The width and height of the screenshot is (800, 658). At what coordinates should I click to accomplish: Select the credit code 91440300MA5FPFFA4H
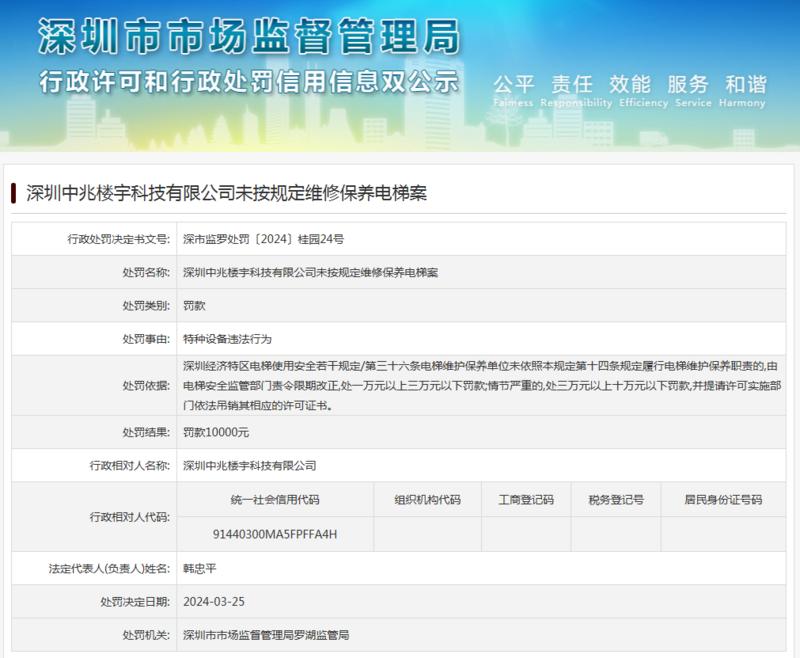pos(275,534)
